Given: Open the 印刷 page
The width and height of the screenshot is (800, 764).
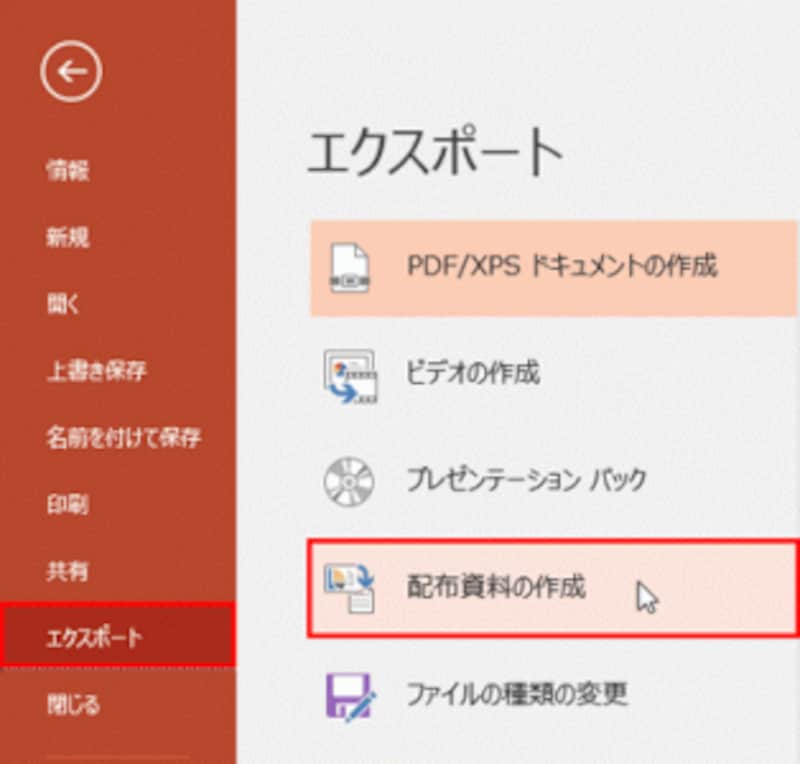Looking at the screenshot, I should pos(68,504).
